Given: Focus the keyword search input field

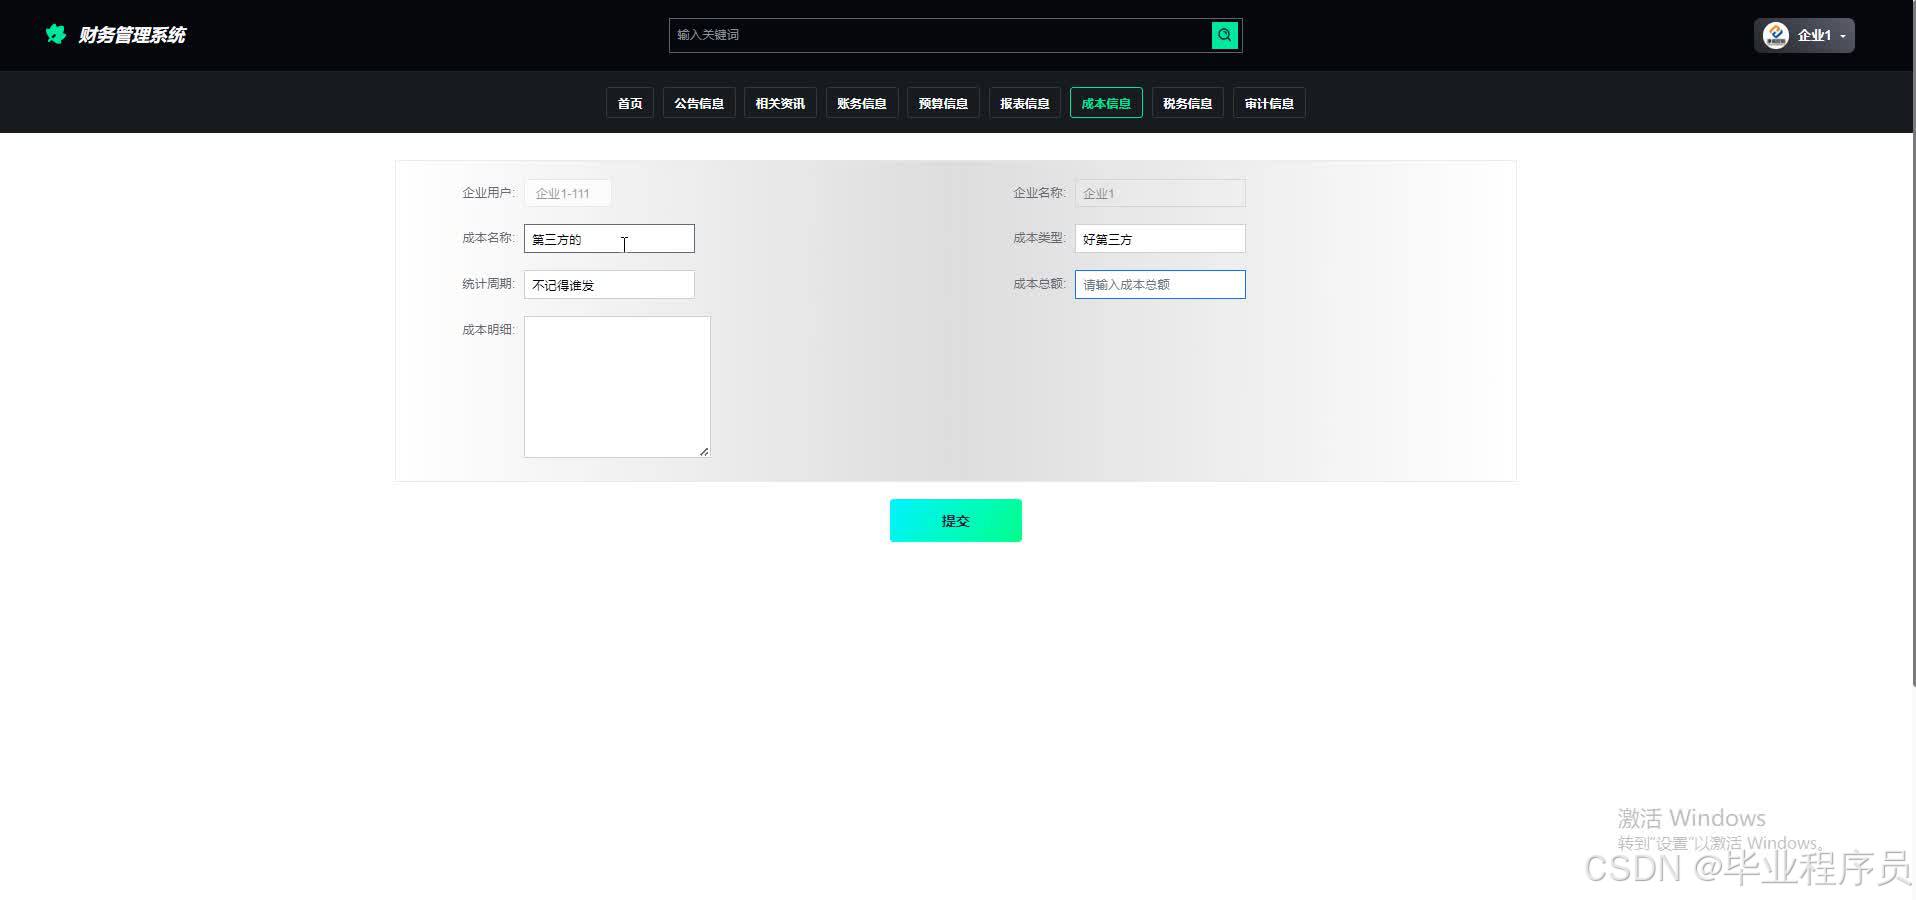Looking at the screenshot, I should click(x=940, y=35).
